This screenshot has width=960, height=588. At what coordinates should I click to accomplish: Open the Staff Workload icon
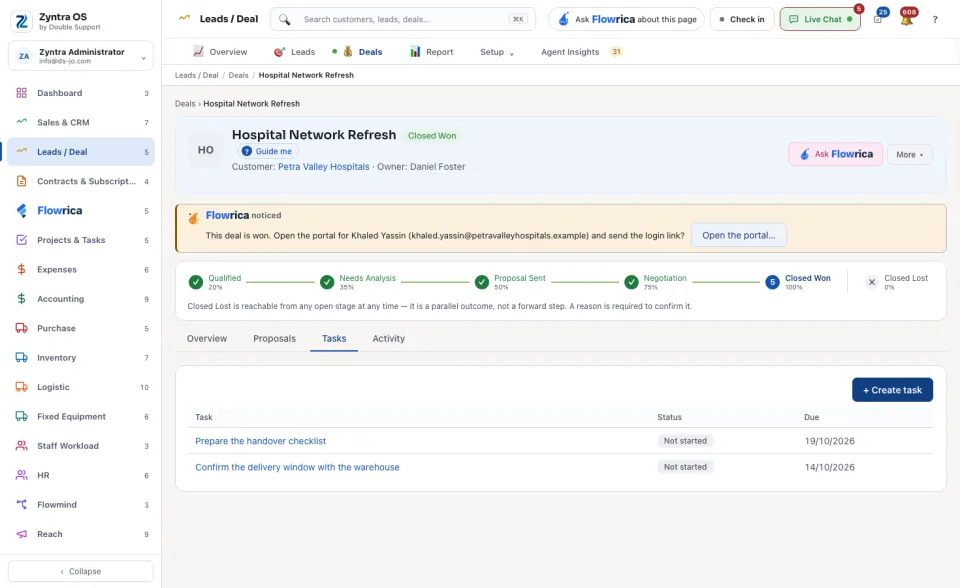point(21,446)
